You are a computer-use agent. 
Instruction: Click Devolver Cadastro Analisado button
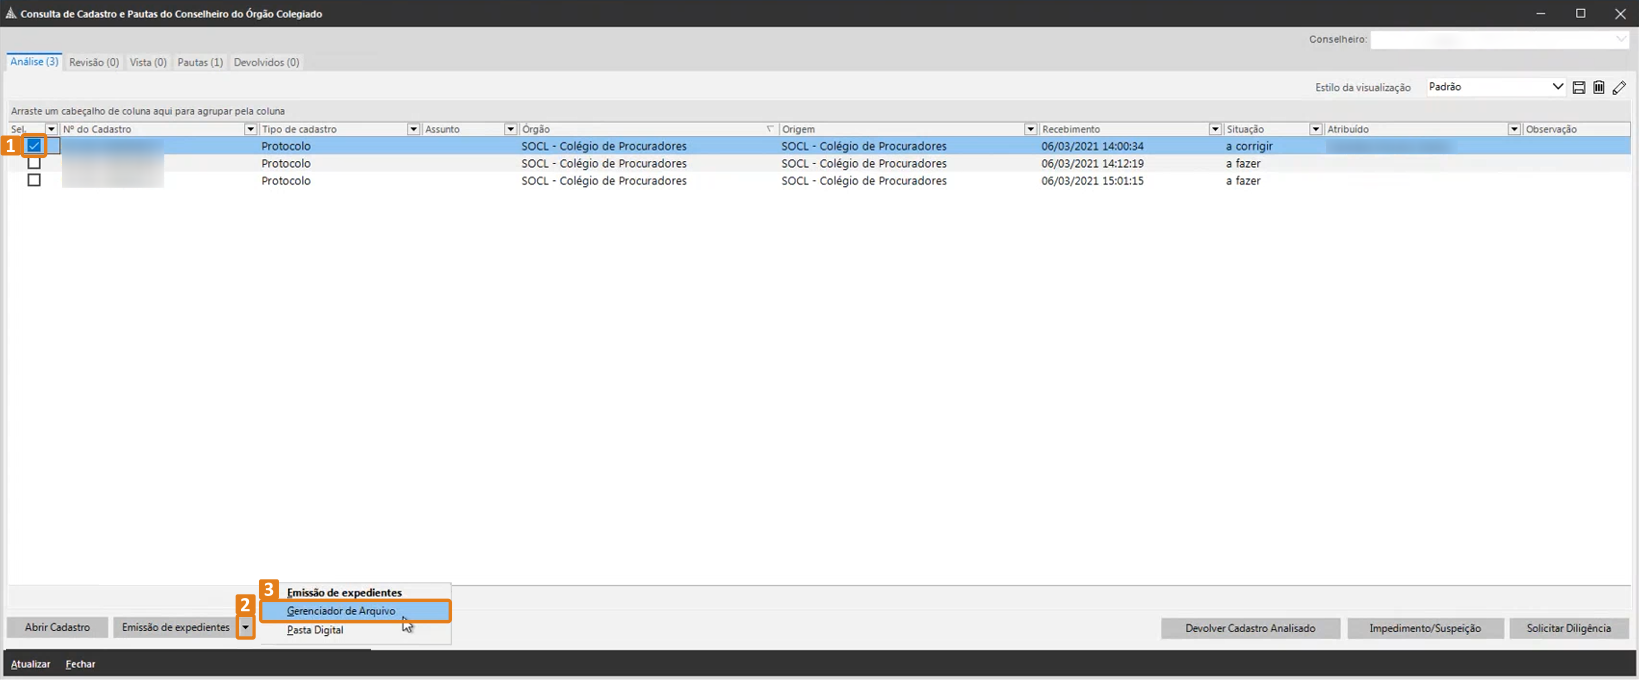pyautogui.click(x=1250, y=628)
